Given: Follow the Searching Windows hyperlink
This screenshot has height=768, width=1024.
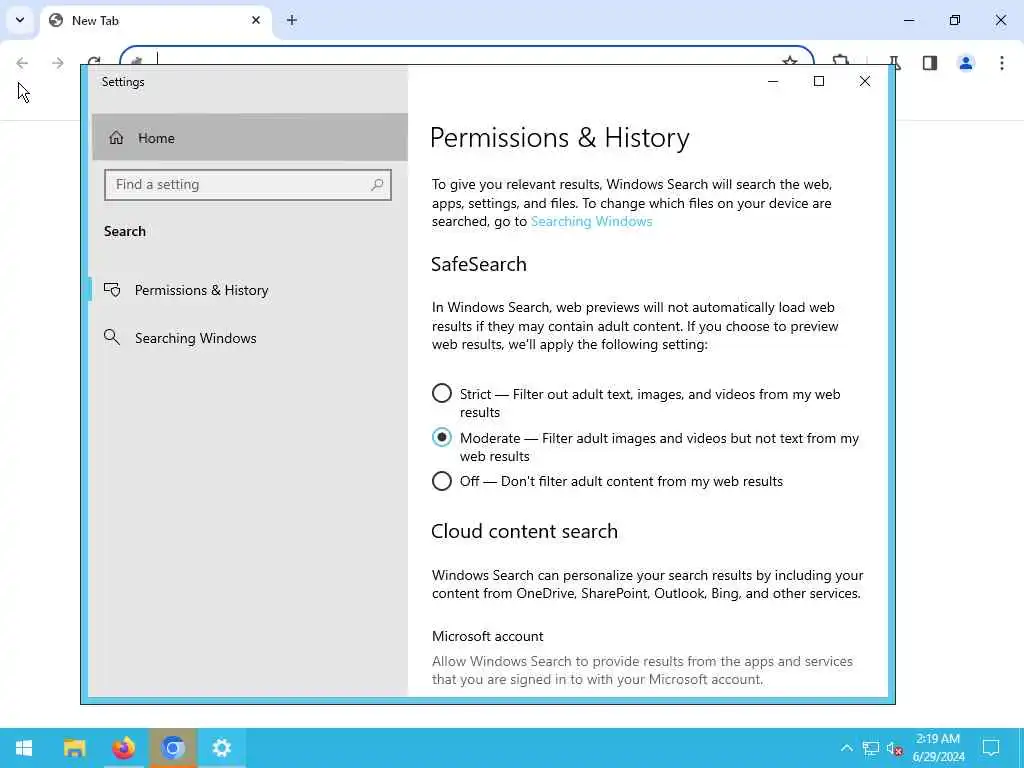Looking at the screenshot, I should 591,221.
